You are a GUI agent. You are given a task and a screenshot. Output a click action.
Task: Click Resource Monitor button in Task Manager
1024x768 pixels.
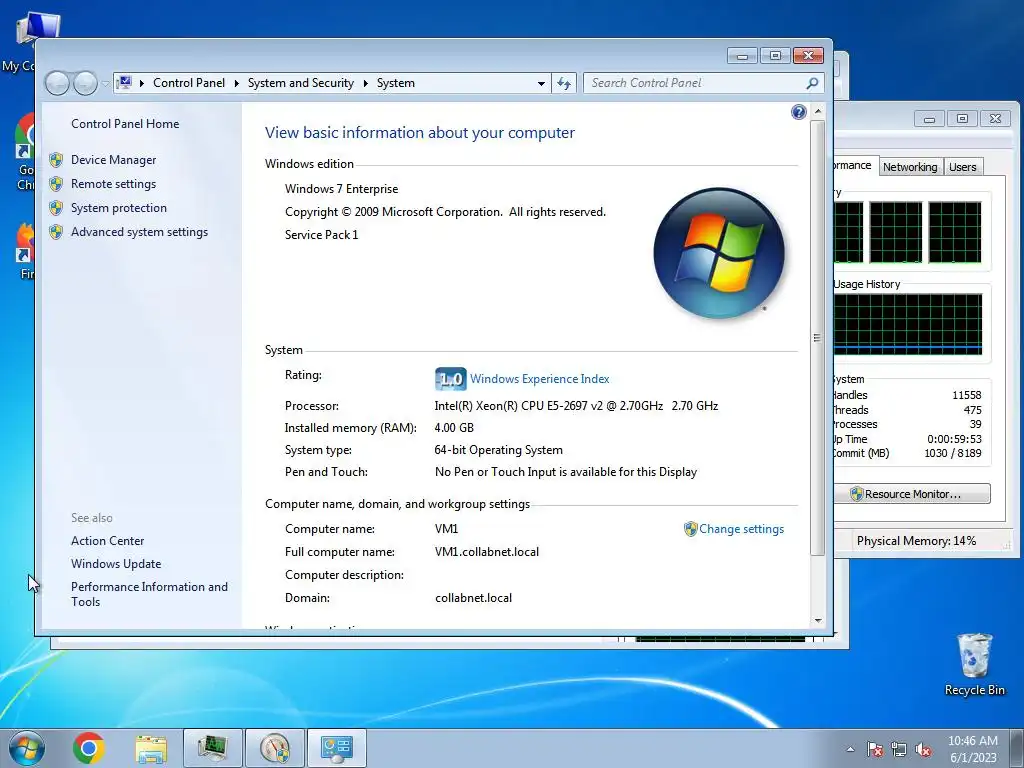tap(912, 494)
